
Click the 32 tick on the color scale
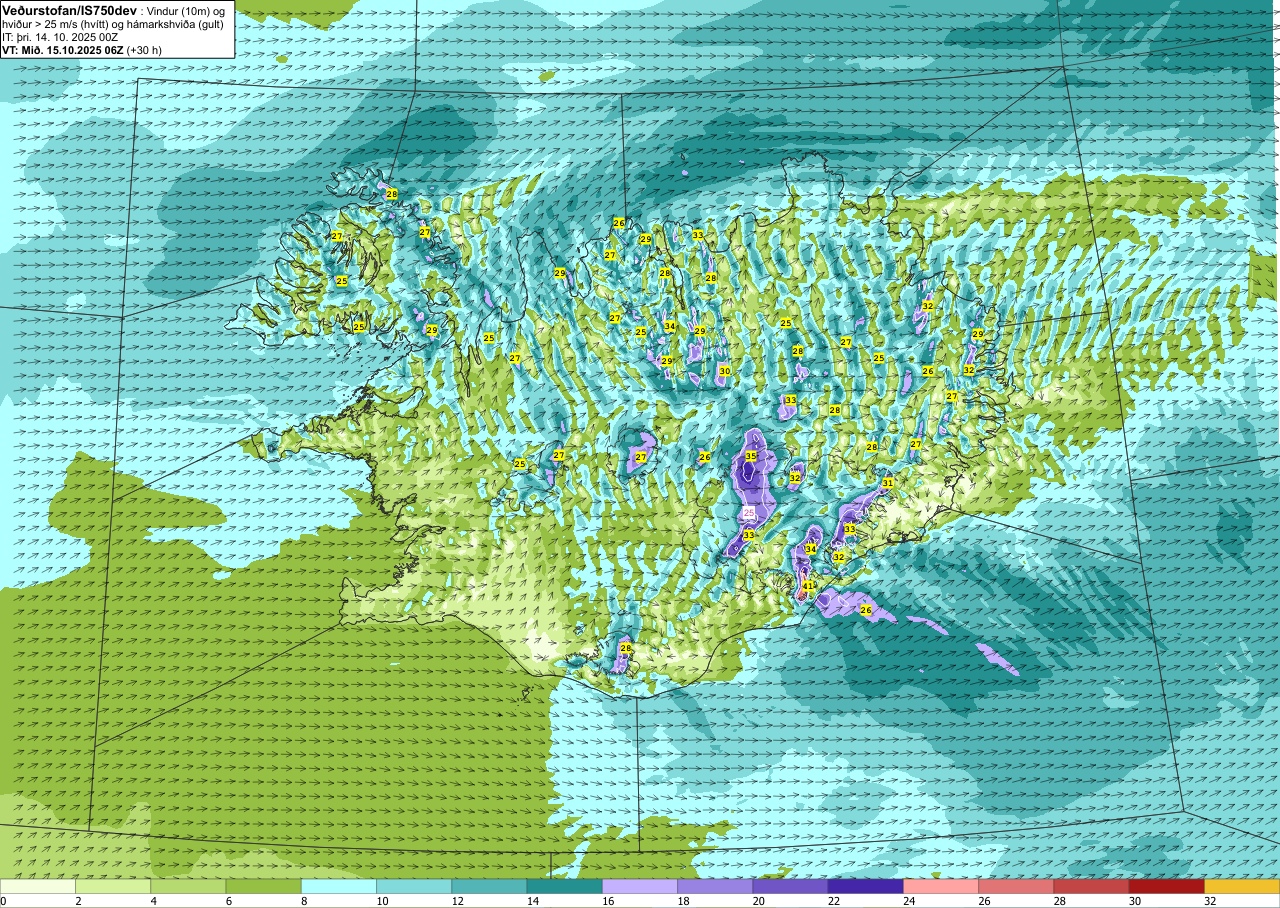(x=1210, y=901)
